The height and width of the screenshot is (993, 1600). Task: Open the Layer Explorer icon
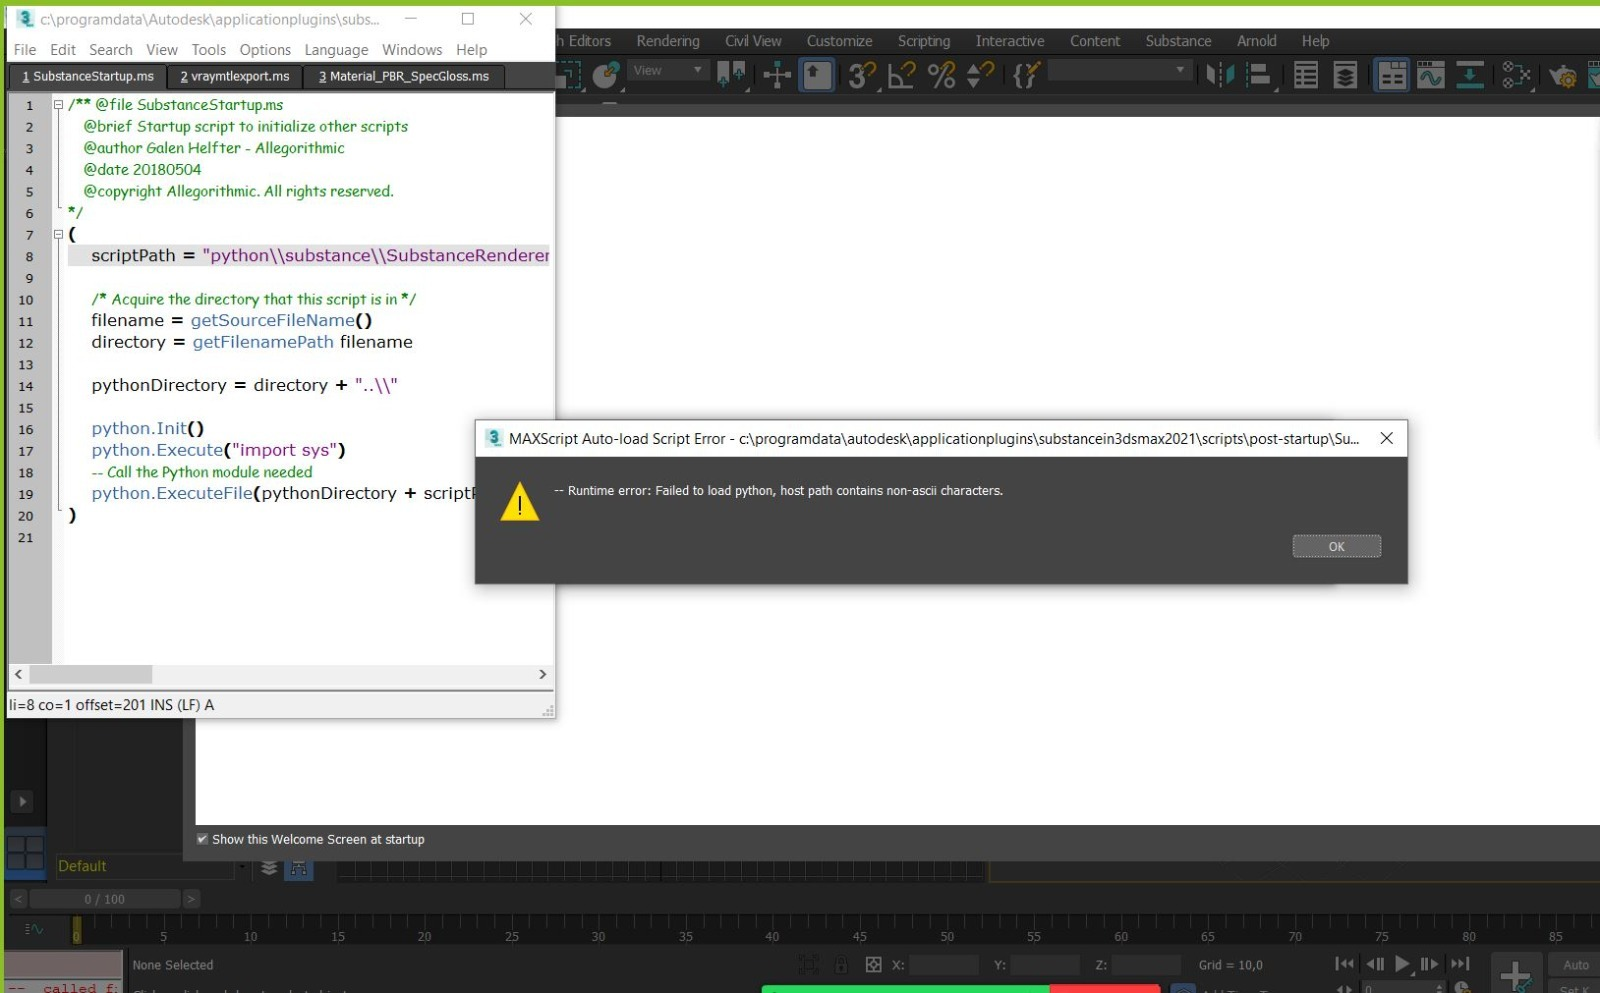click(1345, 75)
